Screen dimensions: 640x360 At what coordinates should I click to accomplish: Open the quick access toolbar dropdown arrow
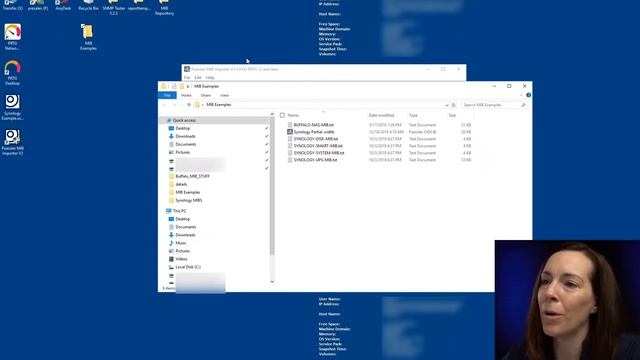click(188, 87)
